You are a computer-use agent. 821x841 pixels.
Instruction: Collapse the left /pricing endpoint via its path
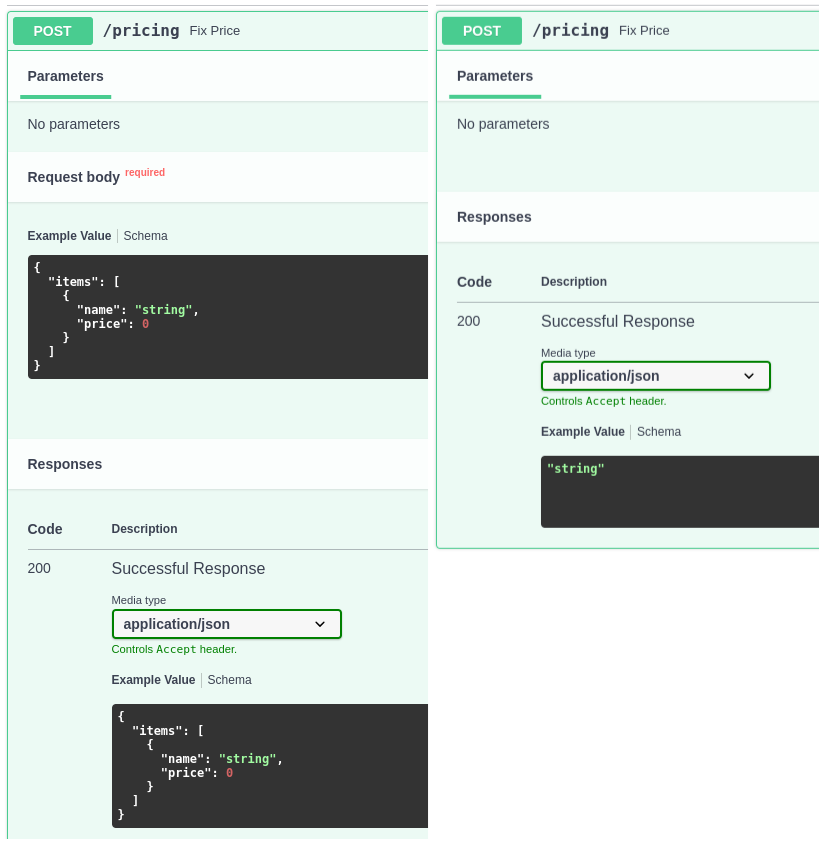pyautogui.click(x=141, y=31)
